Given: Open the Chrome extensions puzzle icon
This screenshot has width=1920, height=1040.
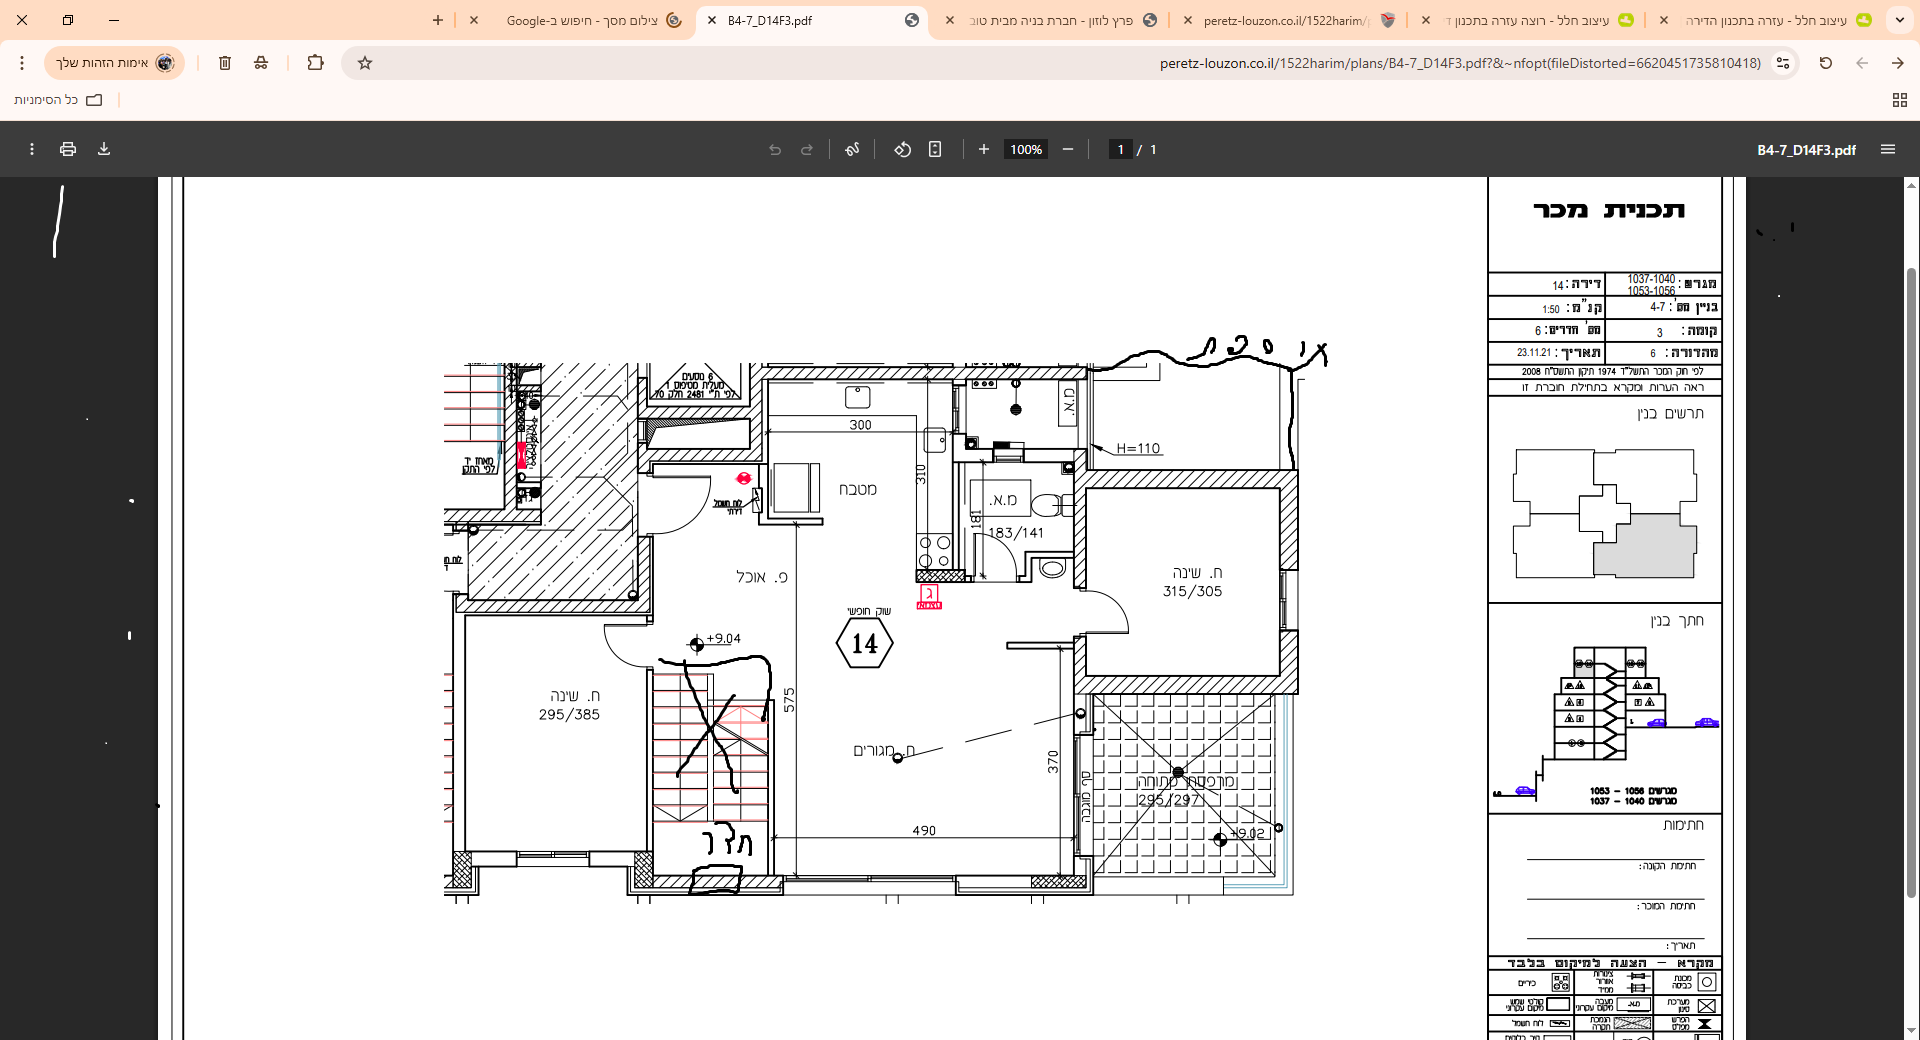Looking at the screenshot, I should coord(315,63).
